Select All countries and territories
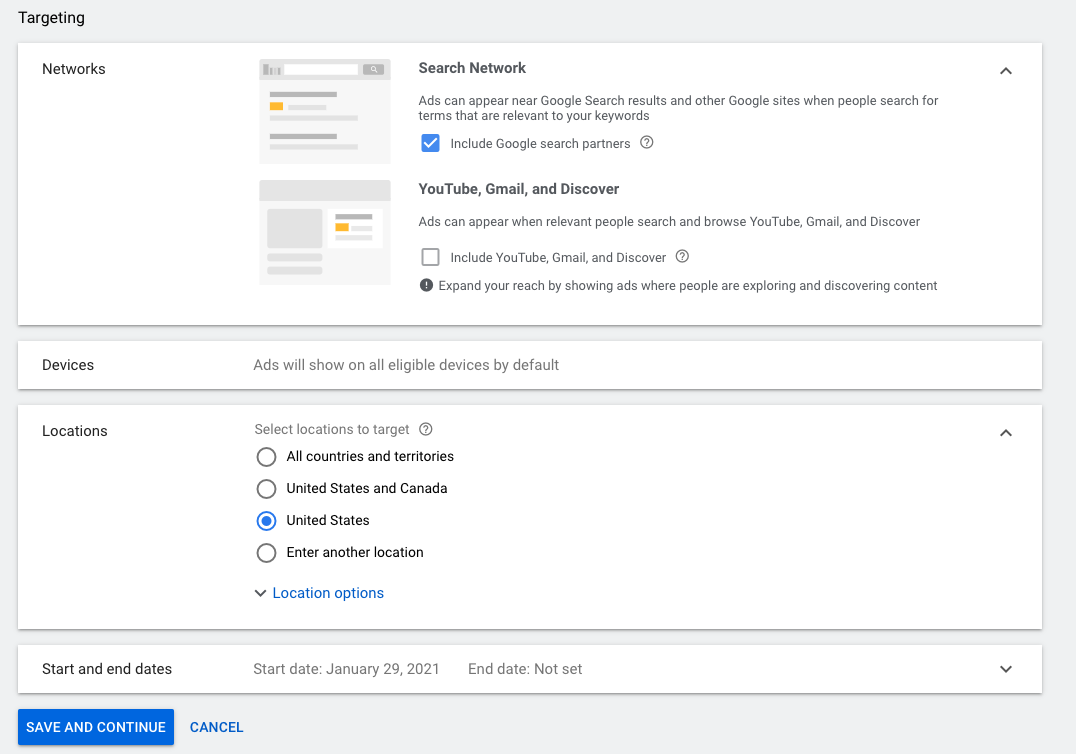Viewport: 1076px width, 754px height. coord(266,457)
